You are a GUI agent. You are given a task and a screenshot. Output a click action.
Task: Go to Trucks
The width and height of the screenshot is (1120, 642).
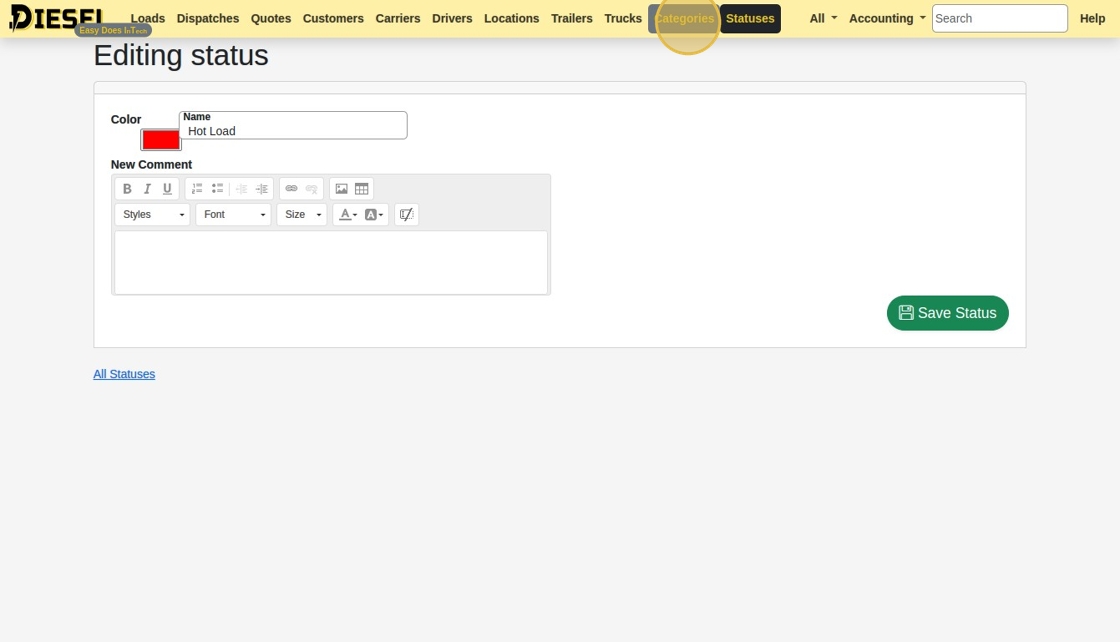623,19
